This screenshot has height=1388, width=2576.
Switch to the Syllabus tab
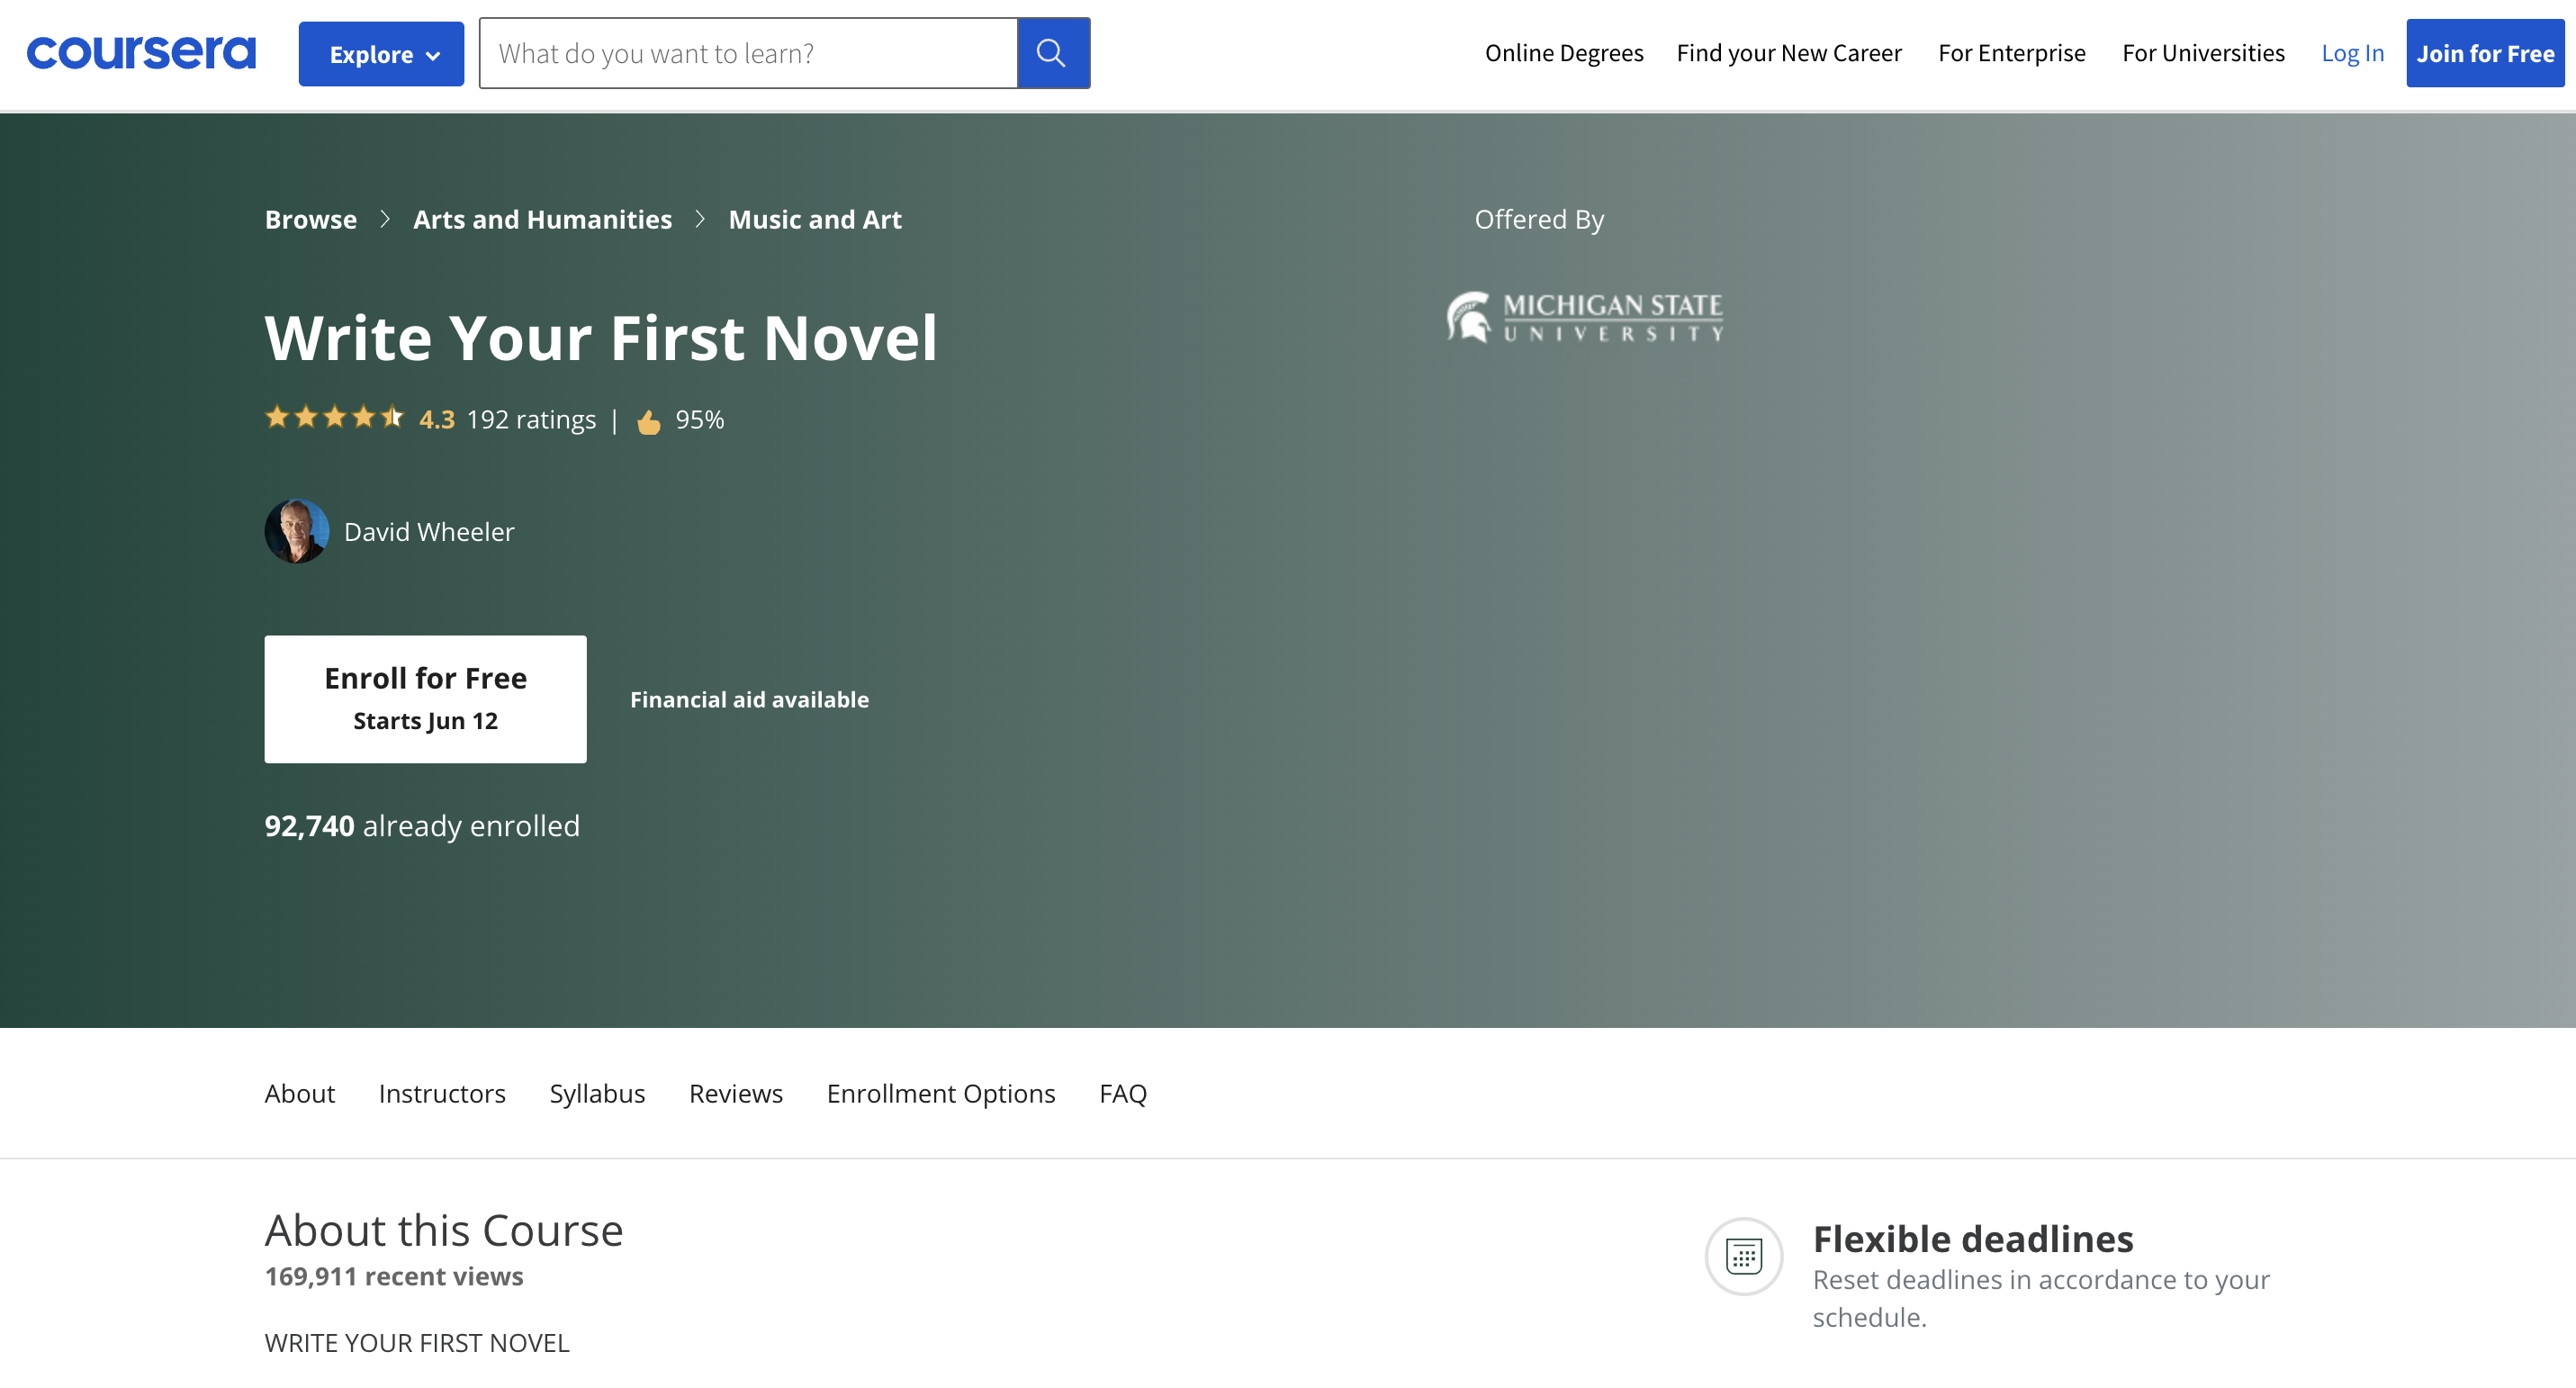coord(597,1094)
